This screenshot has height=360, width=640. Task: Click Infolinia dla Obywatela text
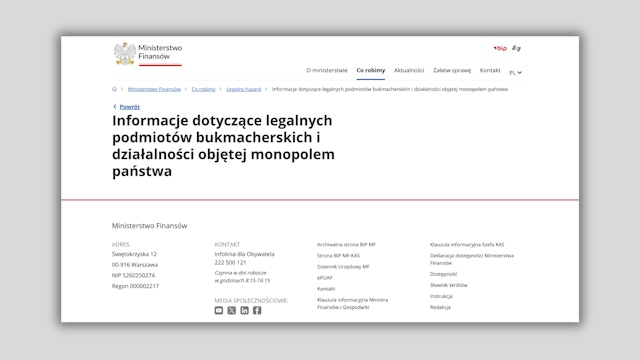tap(244, 254)
